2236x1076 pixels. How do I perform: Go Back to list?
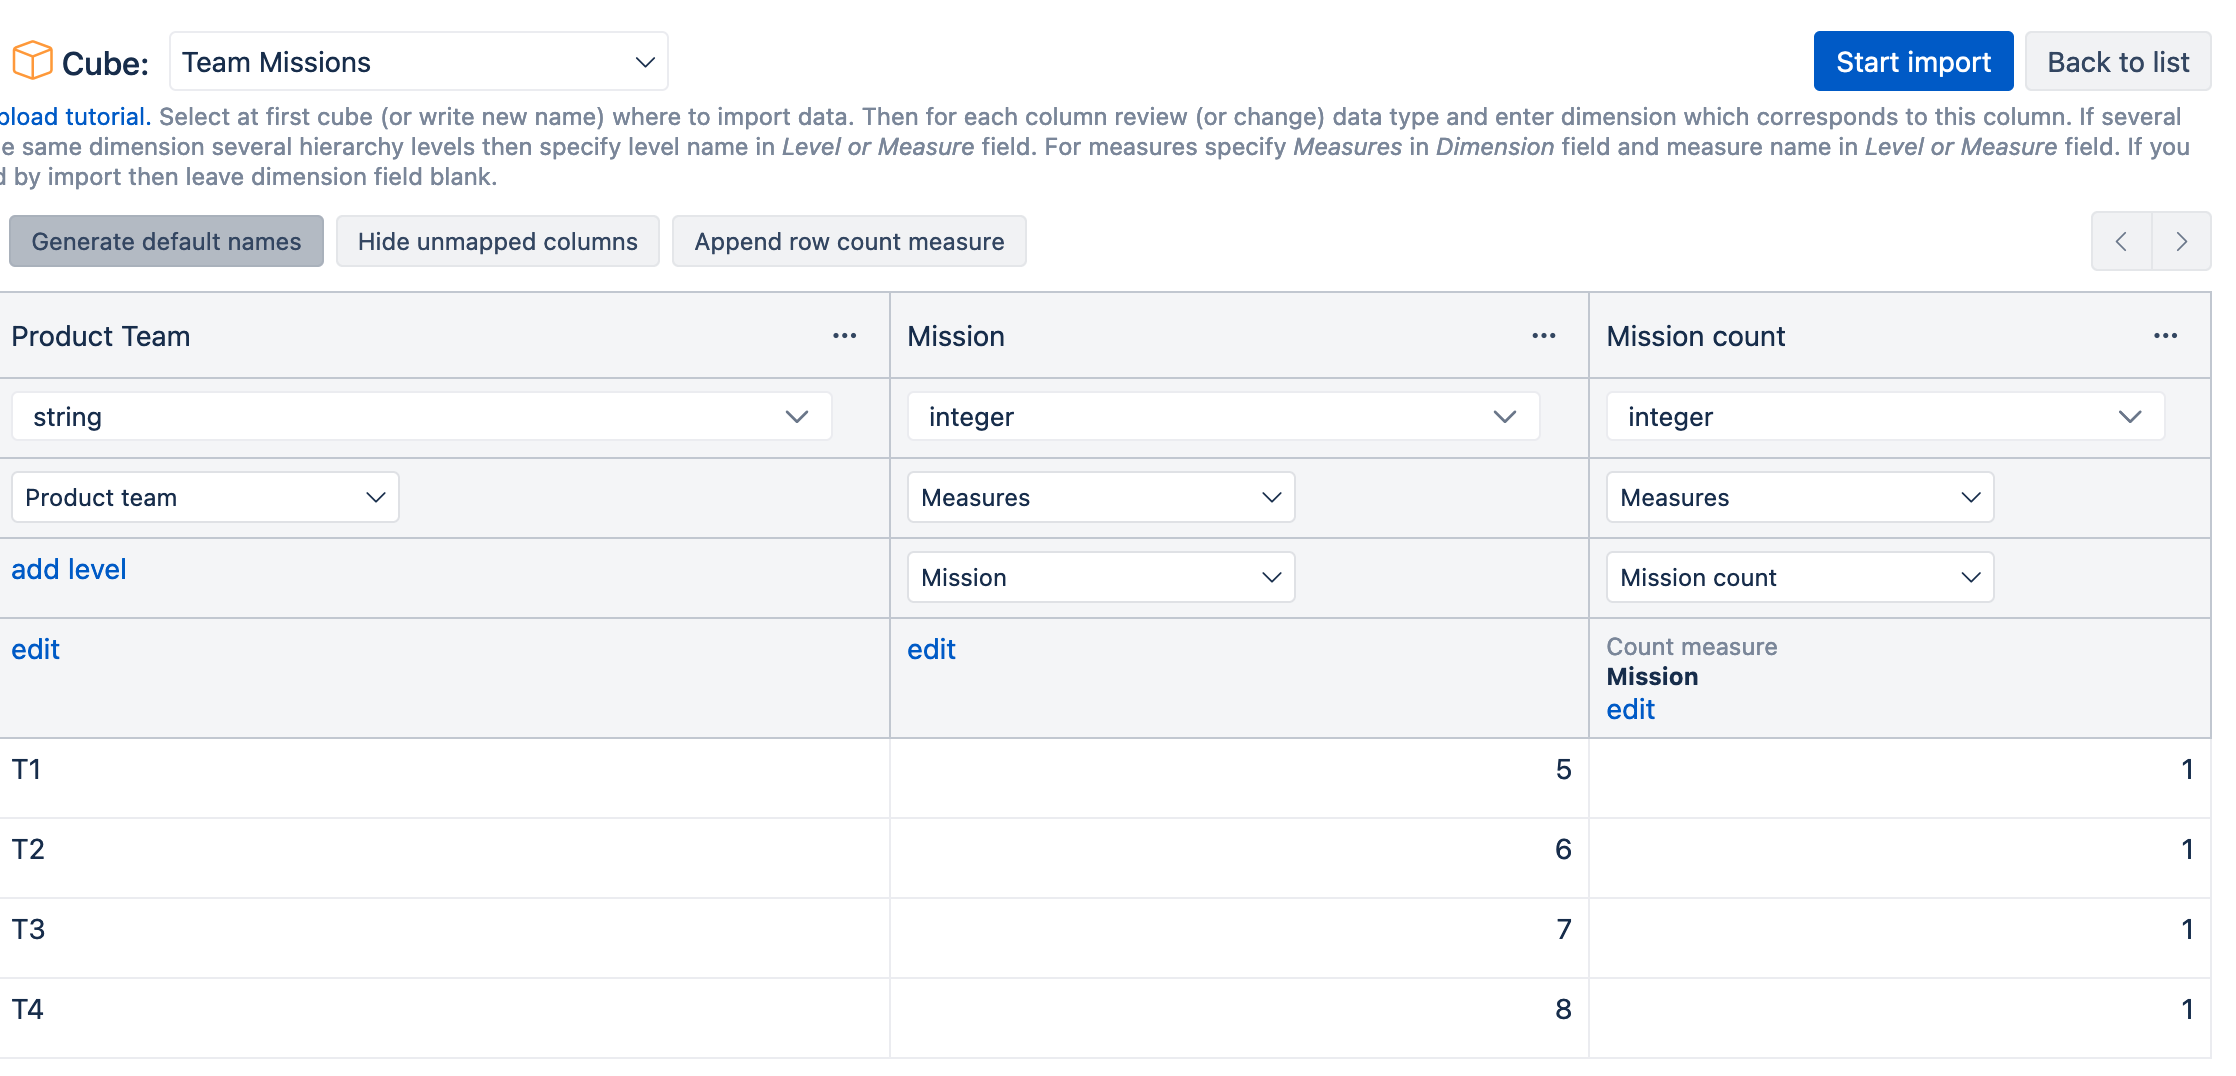click(2118, 62)
